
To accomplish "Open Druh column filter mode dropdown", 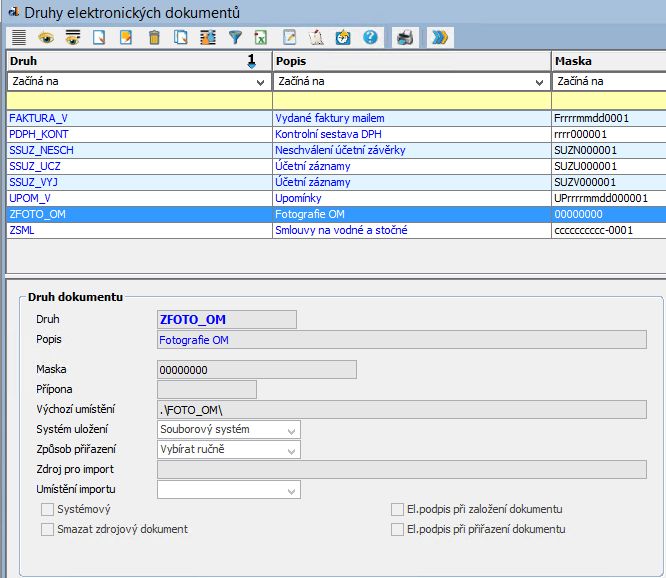I will (261, 82).
